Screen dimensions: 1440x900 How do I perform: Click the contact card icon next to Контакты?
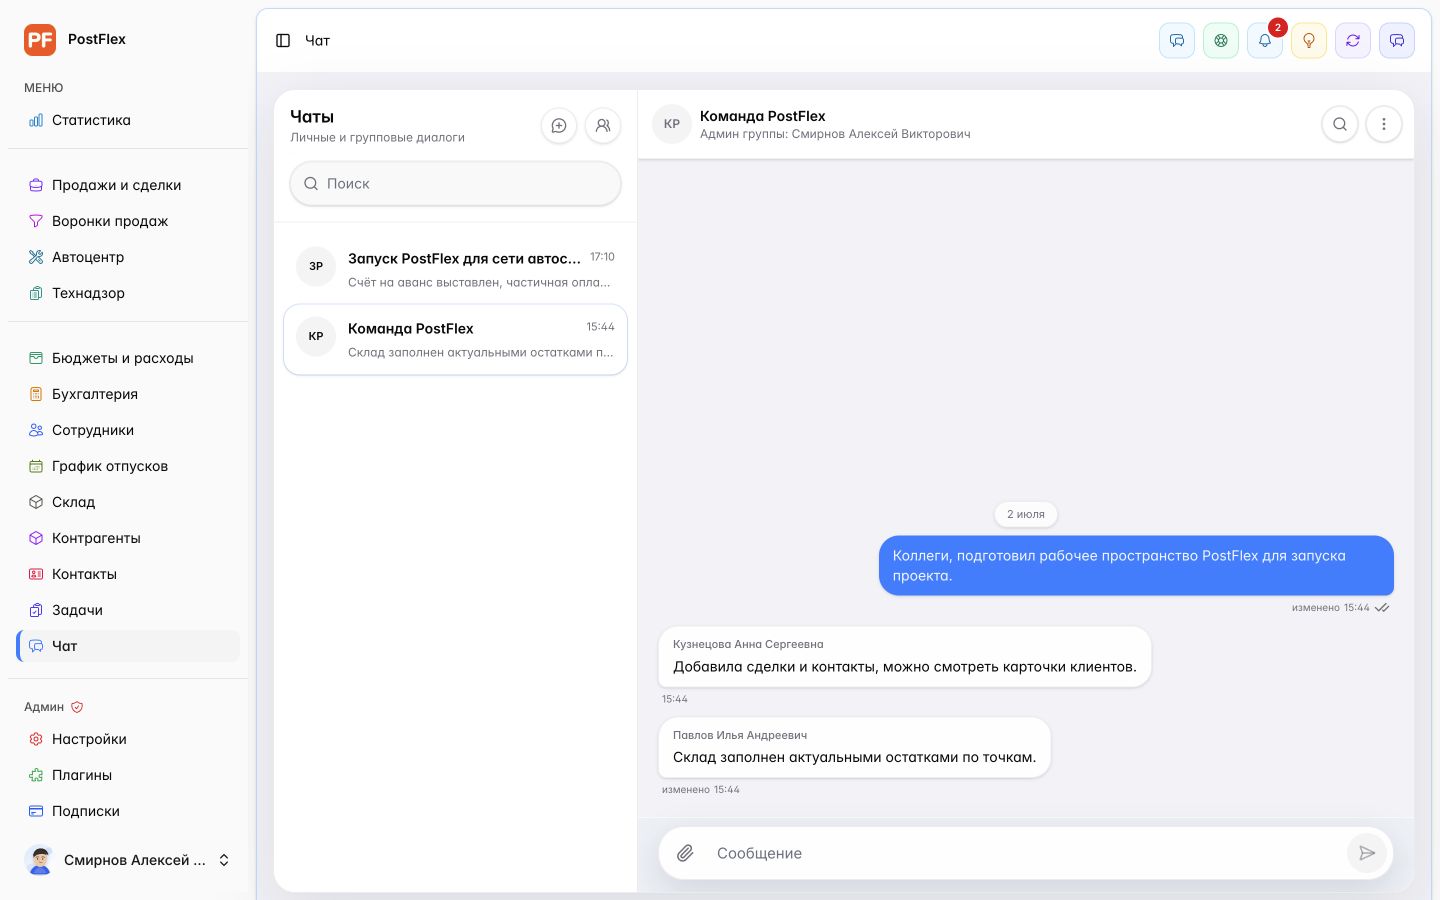(x=36, y=574)
